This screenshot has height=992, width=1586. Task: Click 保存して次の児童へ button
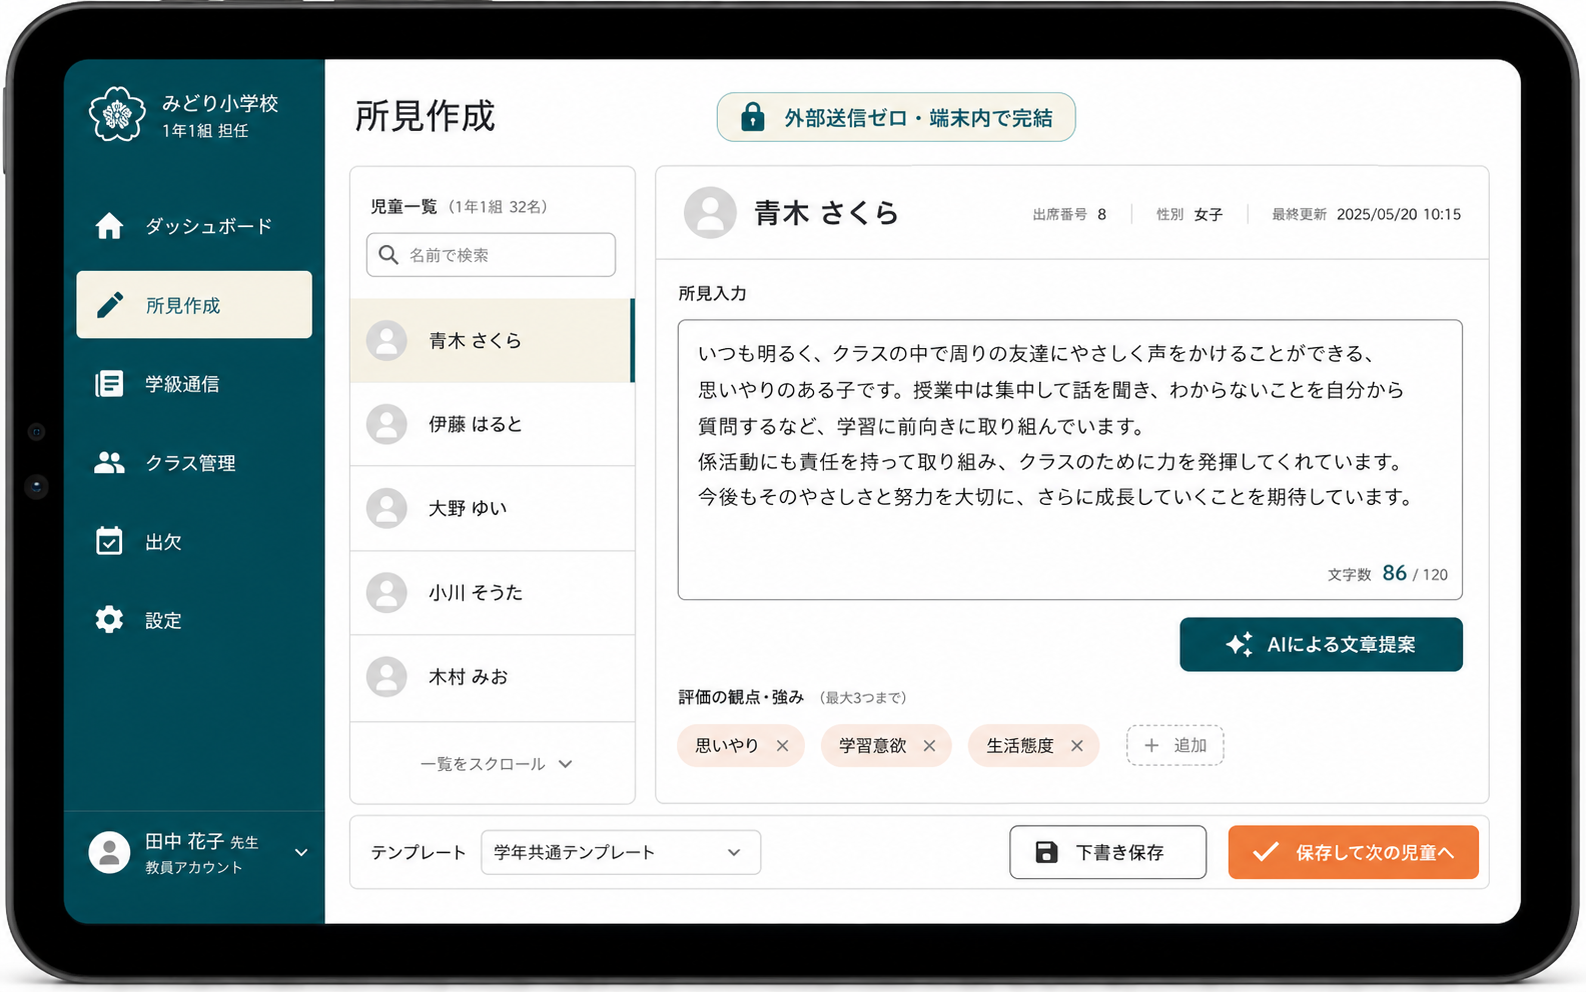pos(1353,852)
